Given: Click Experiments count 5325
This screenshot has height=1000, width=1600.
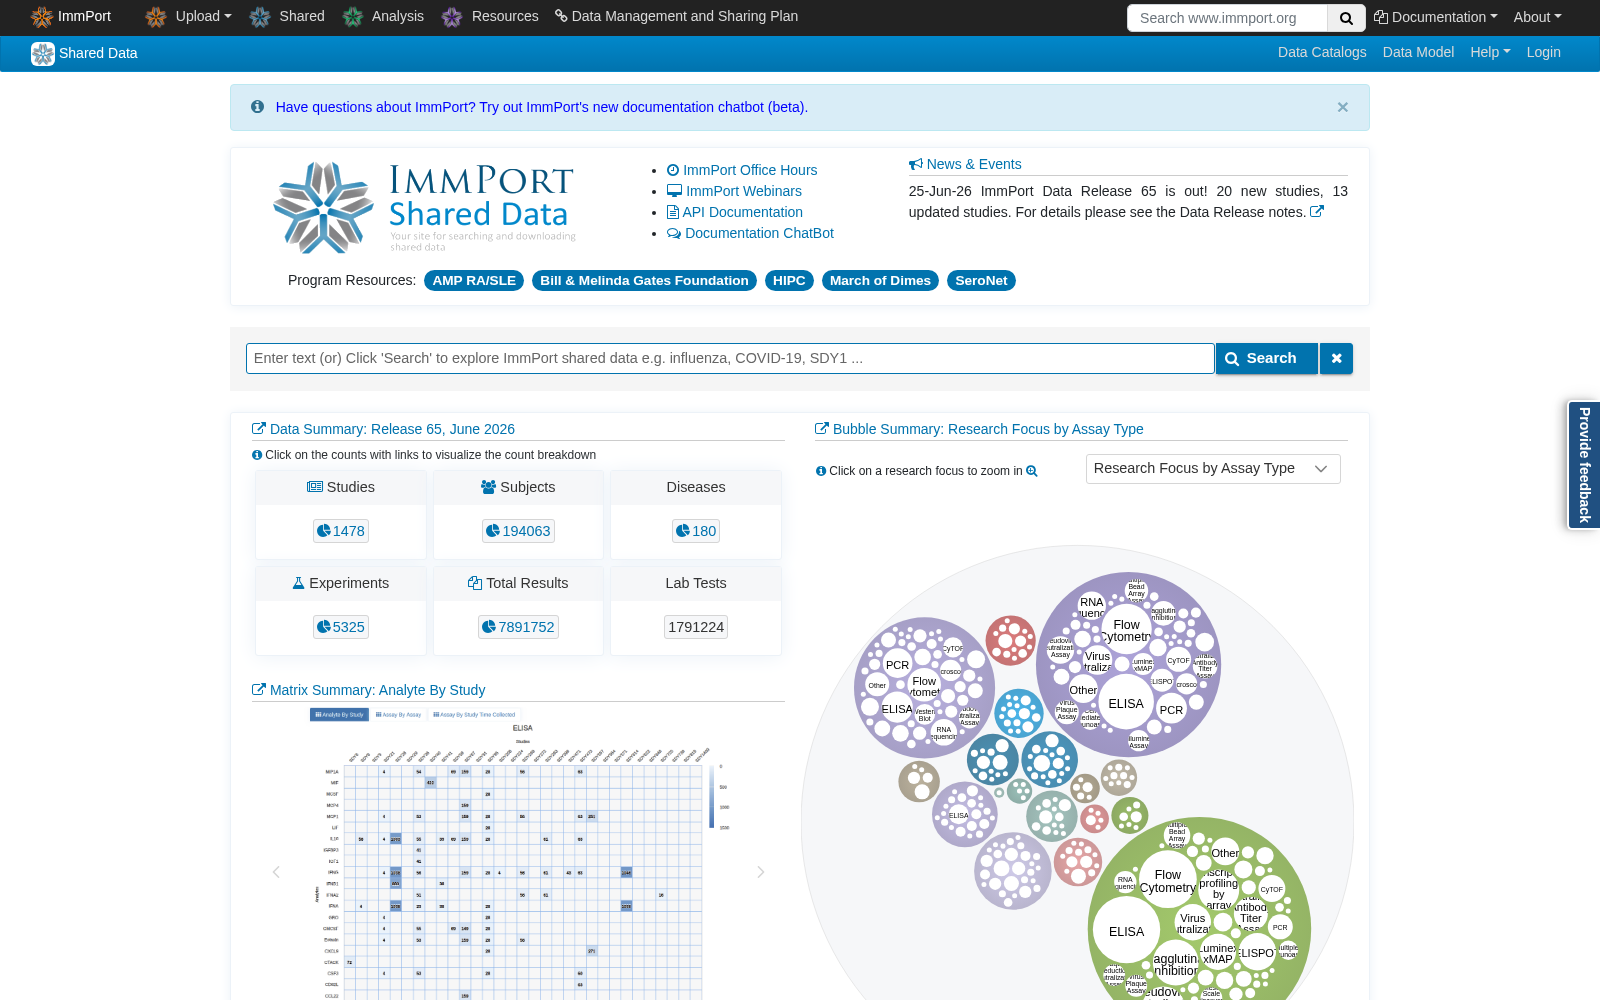Looking at the screenshot, I should click(341, 627).
